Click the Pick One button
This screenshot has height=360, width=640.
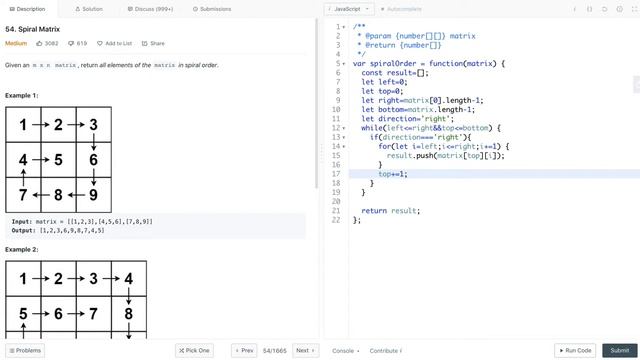tap(194, 351)
